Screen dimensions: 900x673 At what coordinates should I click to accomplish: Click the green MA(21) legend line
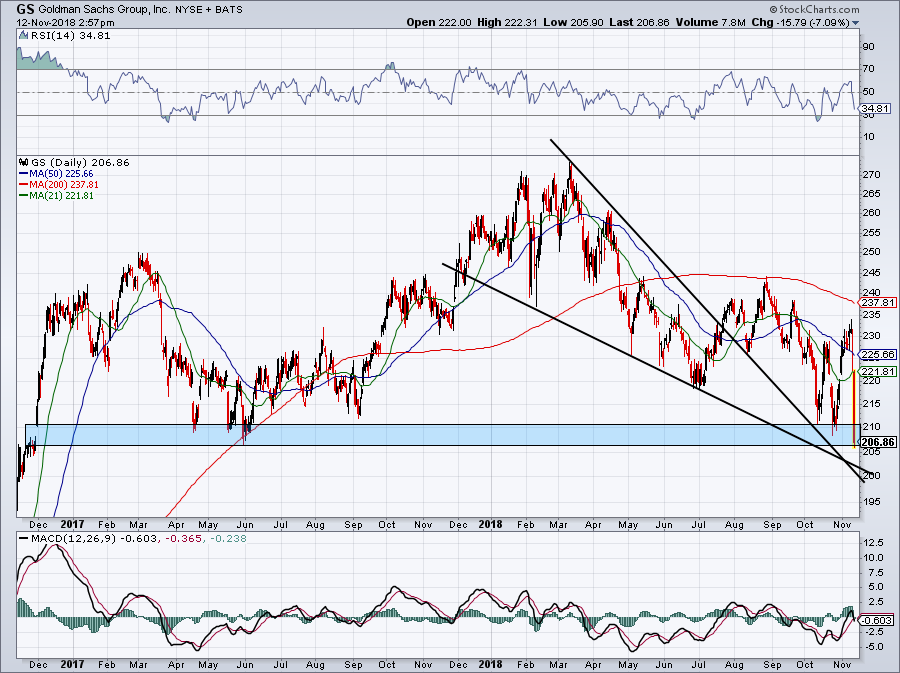pos(24,196)
